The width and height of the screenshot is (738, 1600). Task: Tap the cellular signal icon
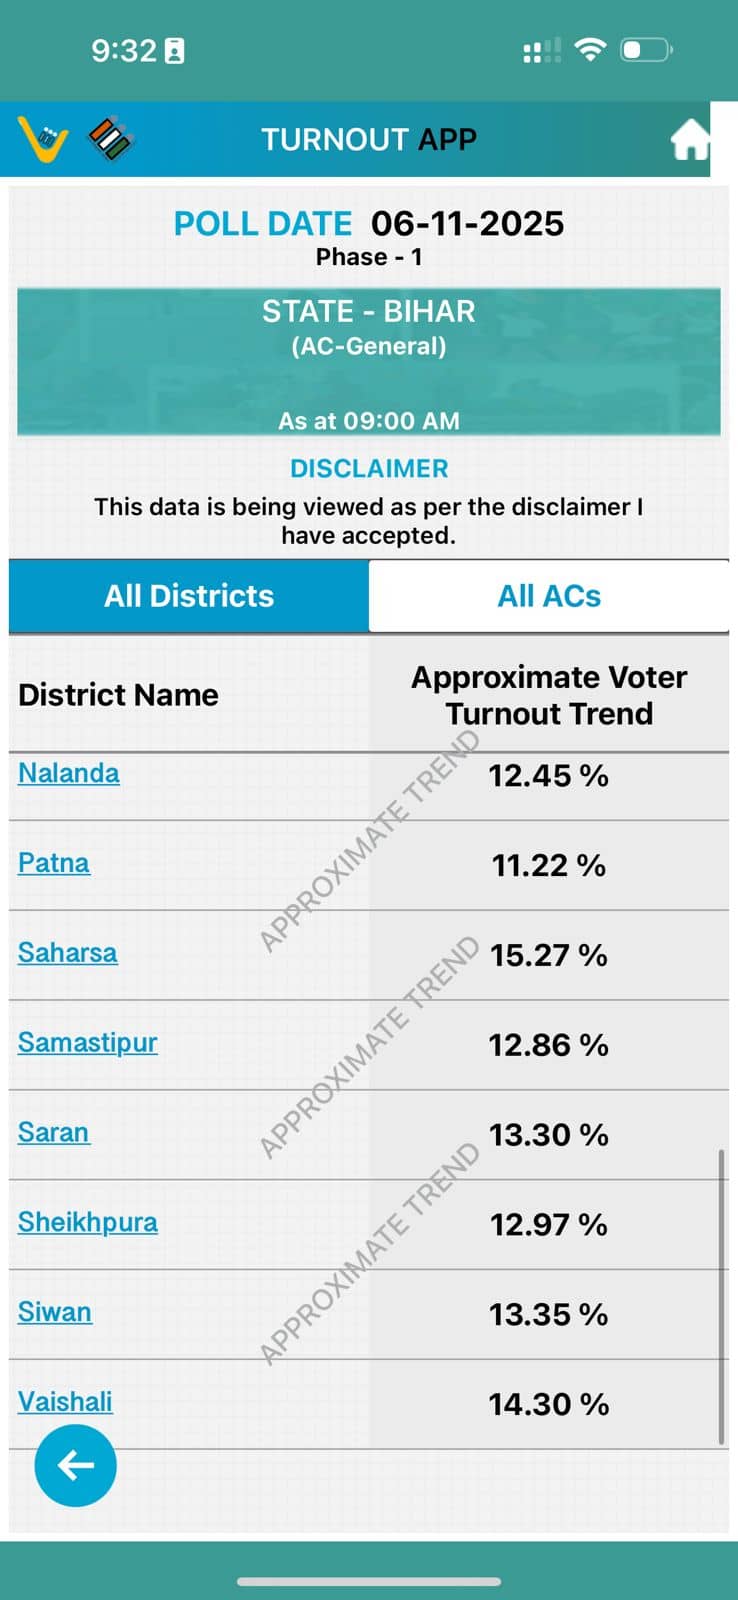[541, 51]
